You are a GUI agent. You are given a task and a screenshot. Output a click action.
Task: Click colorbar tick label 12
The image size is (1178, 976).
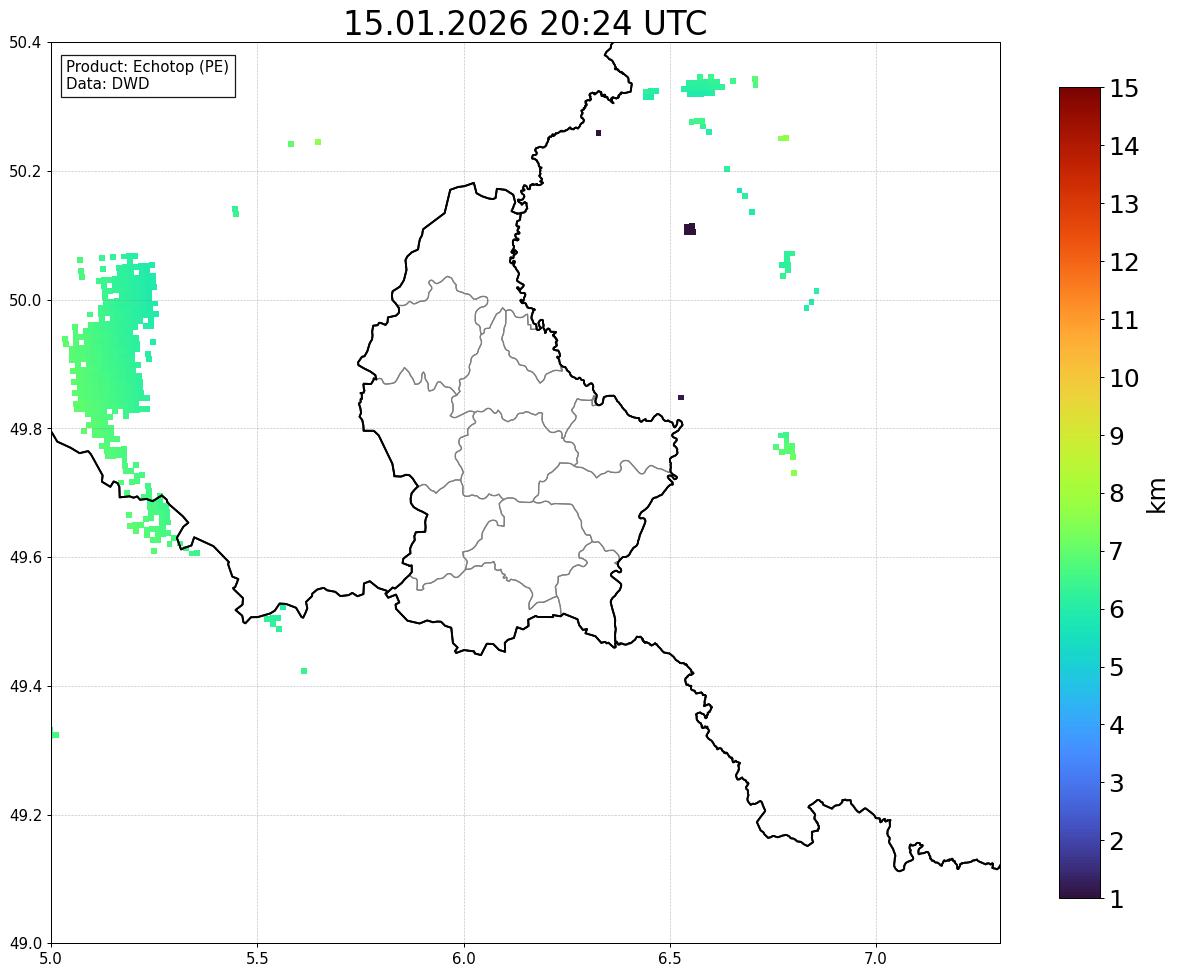click(1124, 262)
